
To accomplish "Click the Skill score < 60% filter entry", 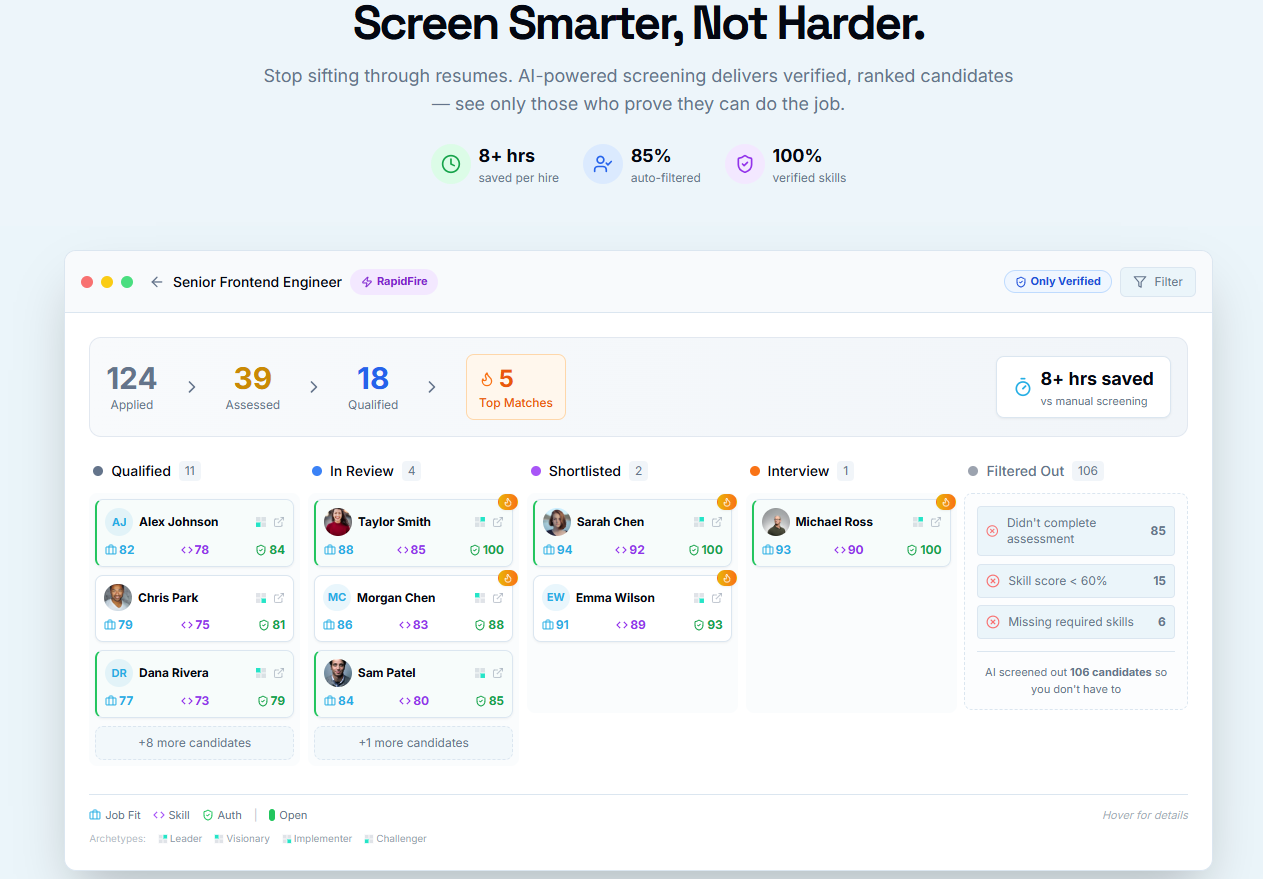I will pos(1075,581).
